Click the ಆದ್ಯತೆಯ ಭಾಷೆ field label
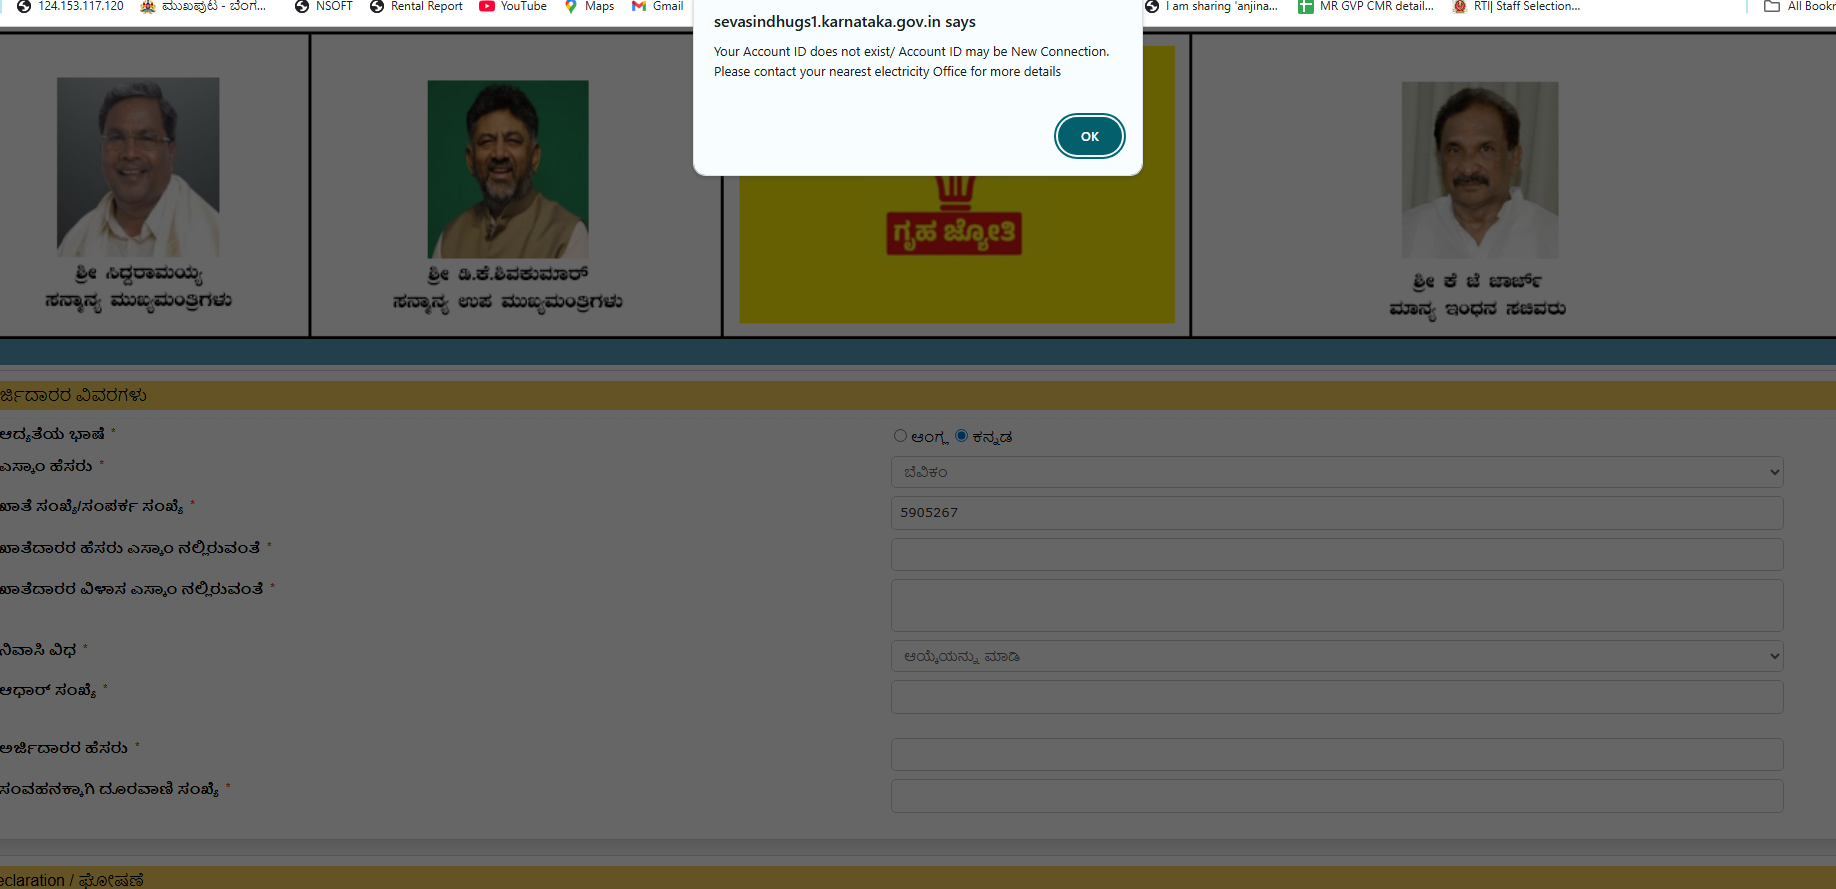 [52, 434]
